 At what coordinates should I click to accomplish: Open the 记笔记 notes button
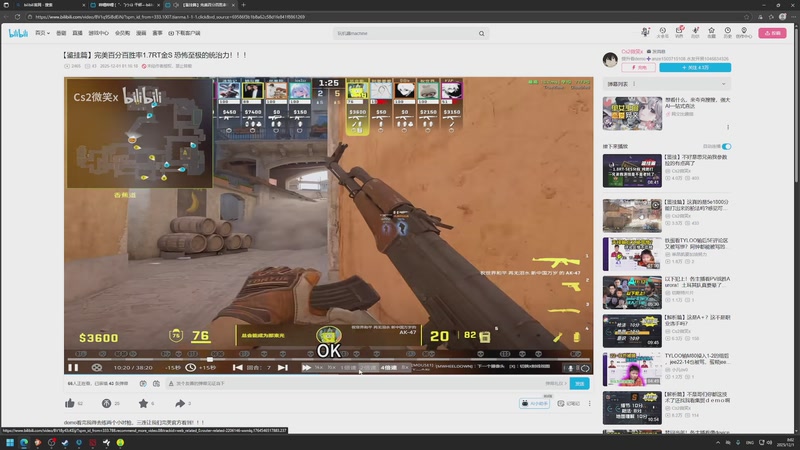click(568, 403)
